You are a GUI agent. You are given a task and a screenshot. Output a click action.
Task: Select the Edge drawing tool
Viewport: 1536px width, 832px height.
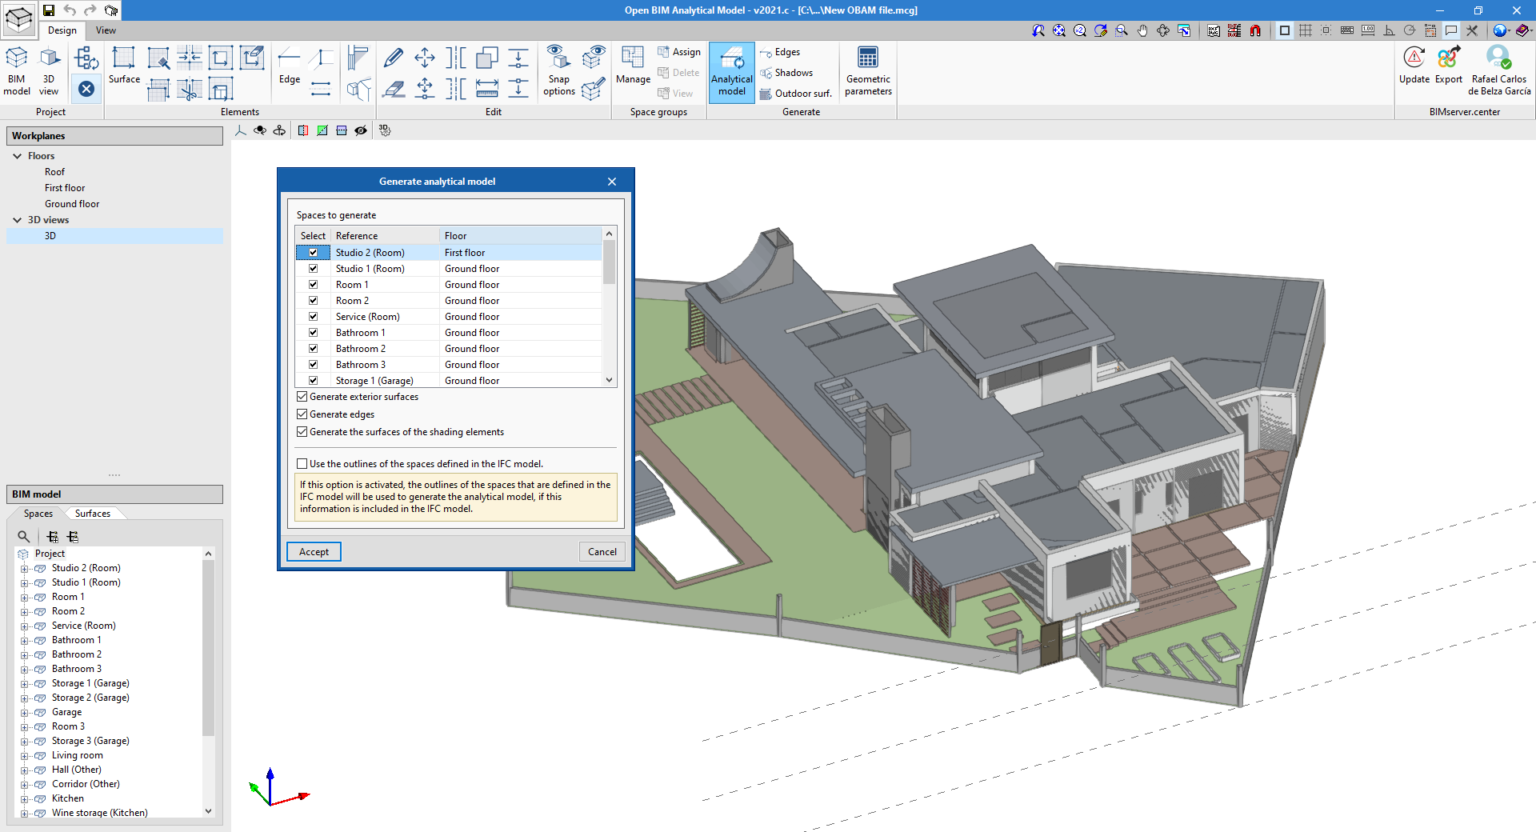(x=288, y=68)
